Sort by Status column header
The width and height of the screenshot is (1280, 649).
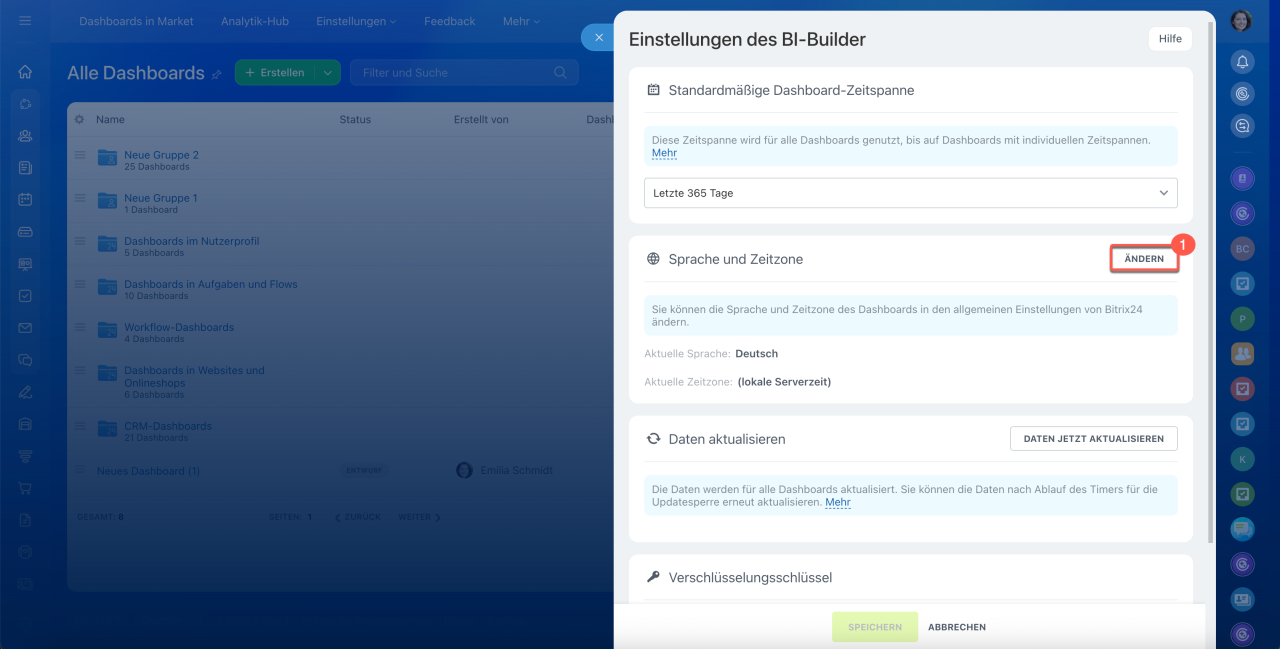click(x=355, y=119)
